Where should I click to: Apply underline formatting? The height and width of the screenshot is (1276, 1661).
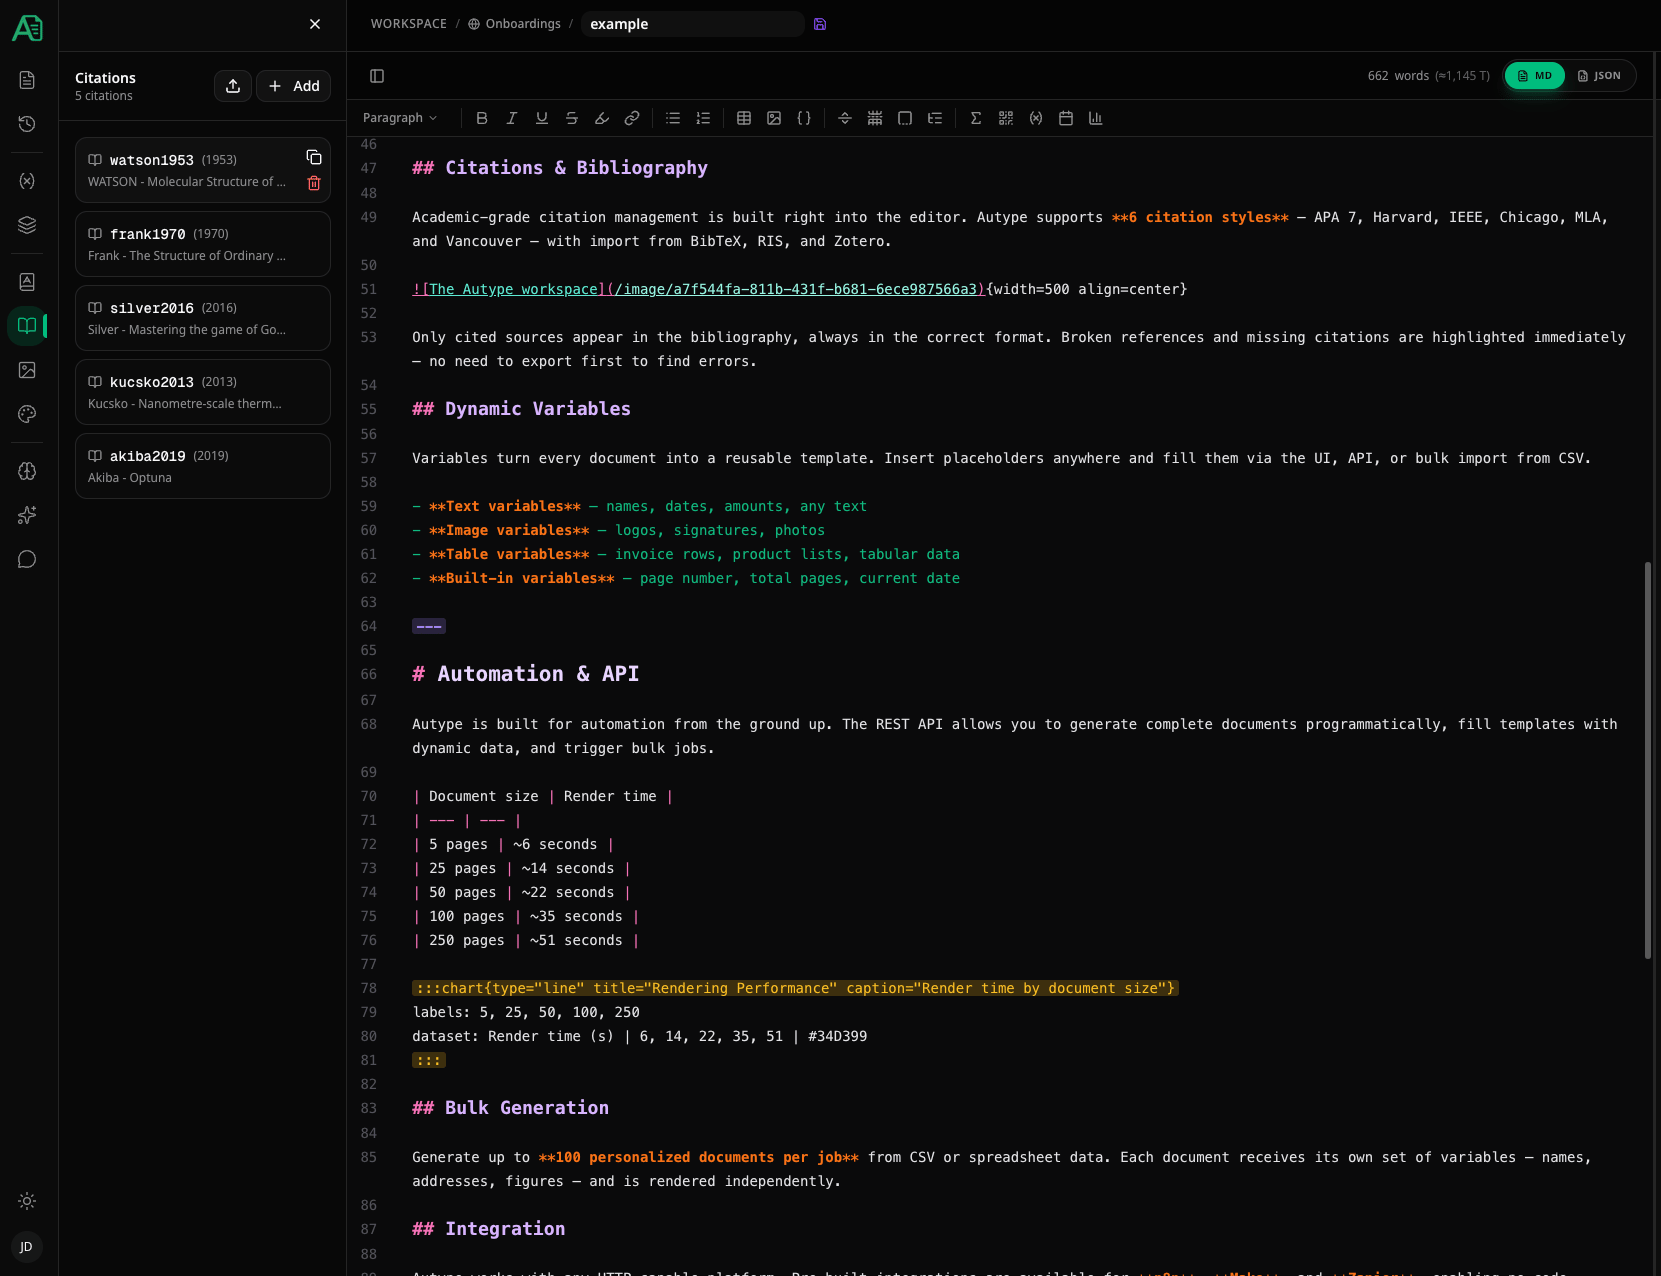[542, 118]
